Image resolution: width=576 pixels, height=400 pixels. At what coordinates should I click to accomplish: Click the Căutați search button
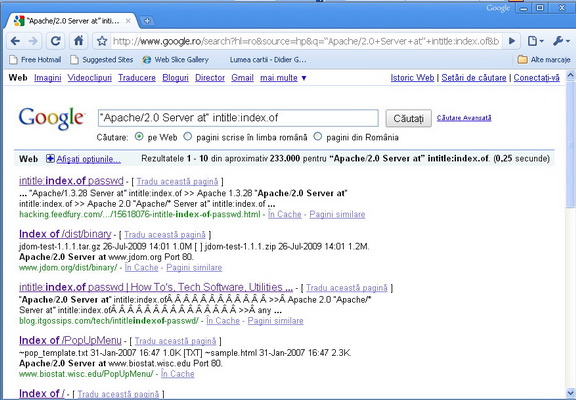coord(408,118)
